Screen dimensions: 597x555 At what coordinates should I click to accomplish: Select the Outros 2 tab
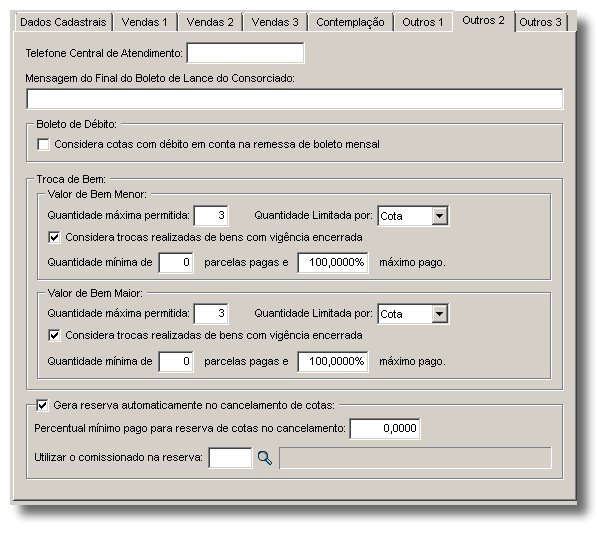(x=484, y=21)
